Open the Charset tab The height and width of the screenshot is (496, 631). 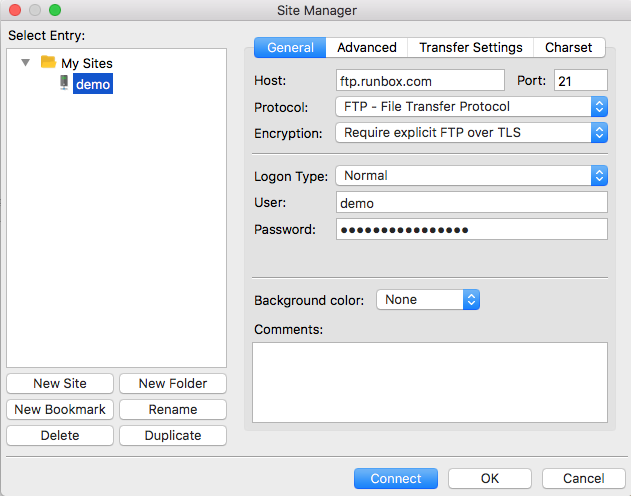click(568, 47)
